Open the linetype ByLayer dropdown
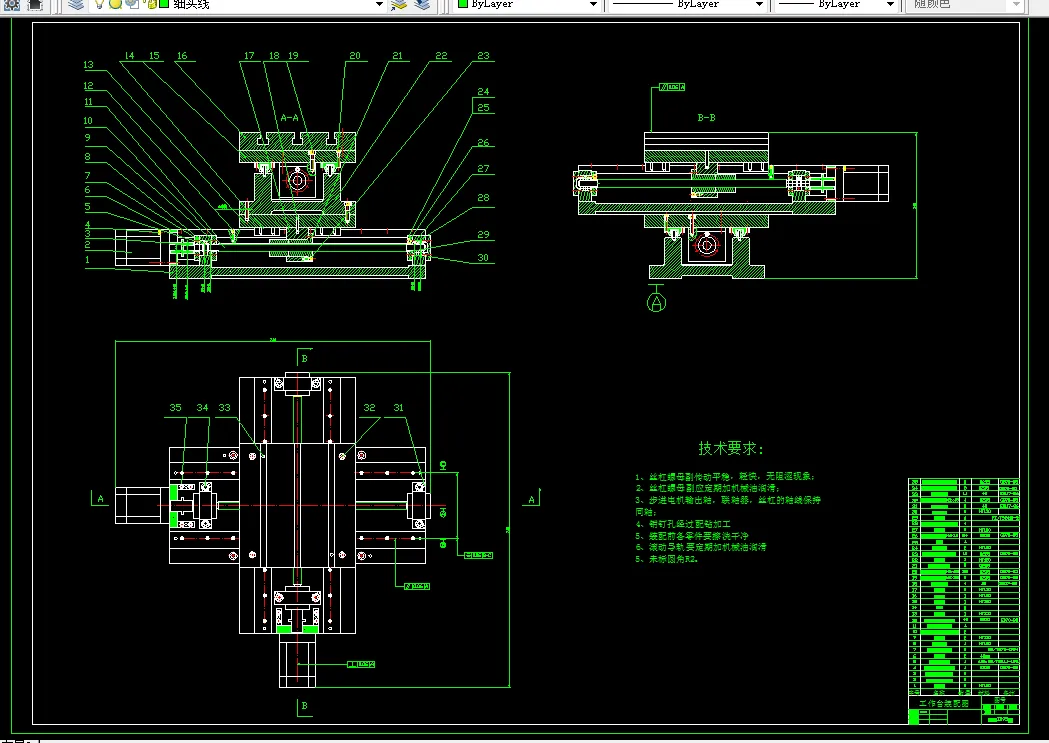The image size is (1049, 743). (x=759, y=4)
